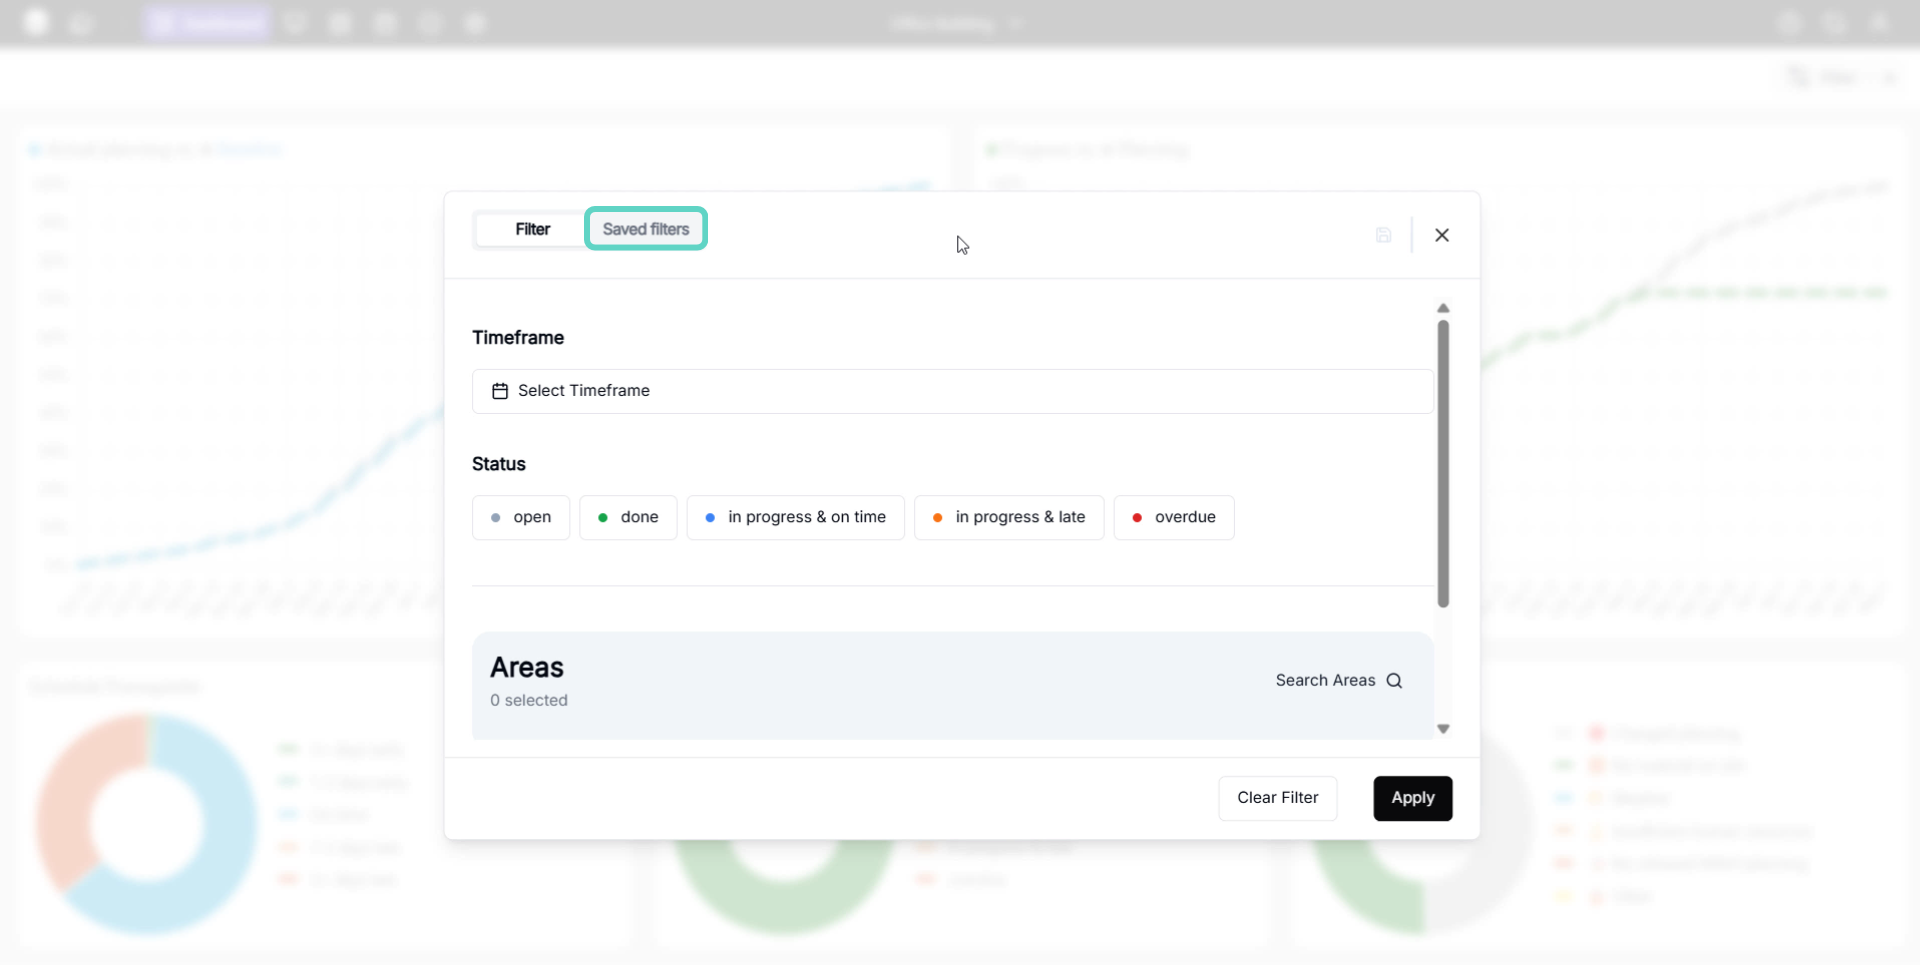The height and width of the screenshot is (965, 1920).
Task: Click the scrollbar up arrow in dialog
Action: 1443,308
